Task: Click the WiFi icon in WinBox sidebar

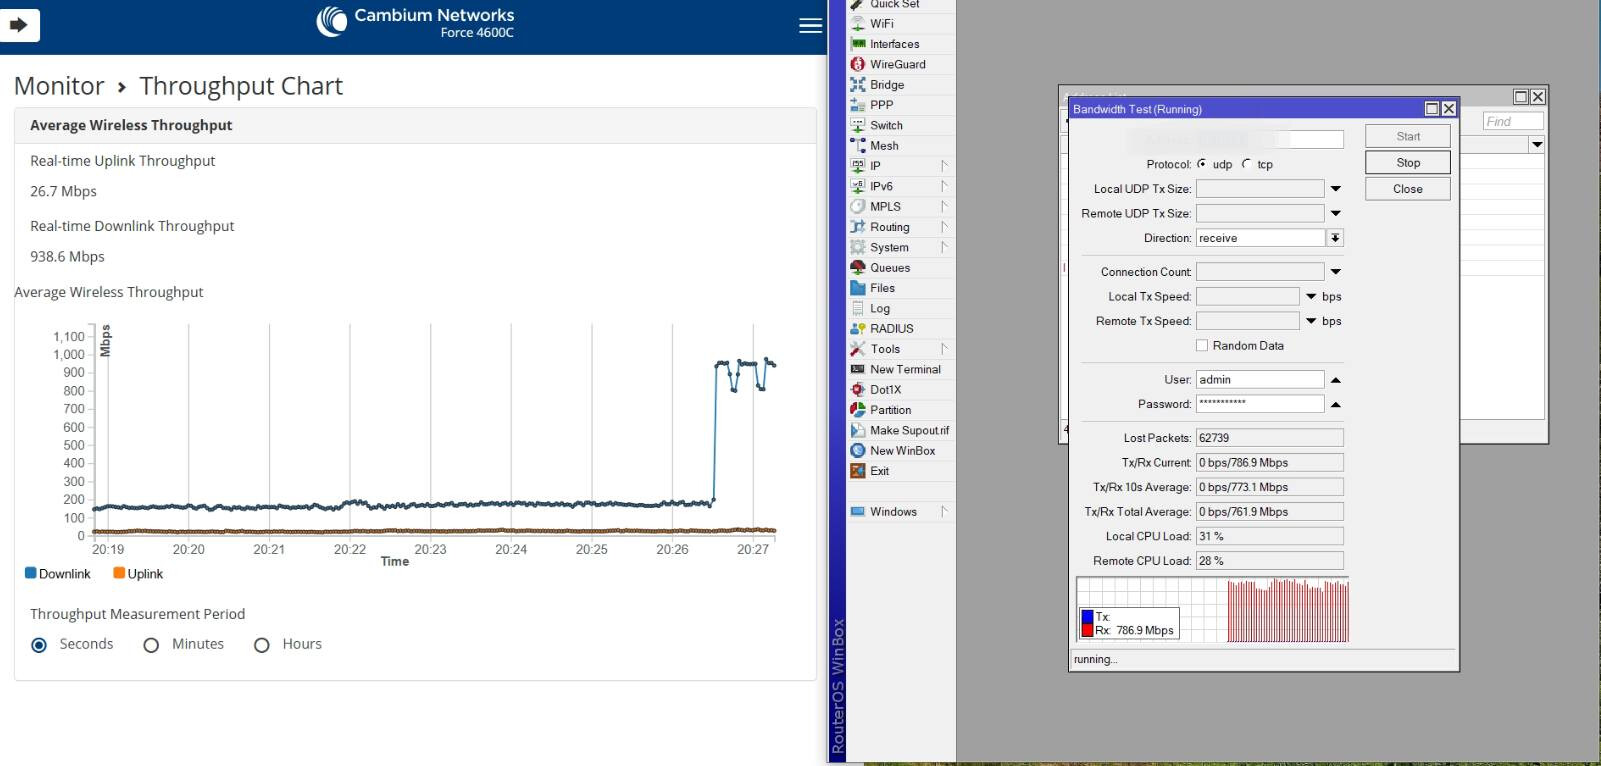Action: [858, 24]
